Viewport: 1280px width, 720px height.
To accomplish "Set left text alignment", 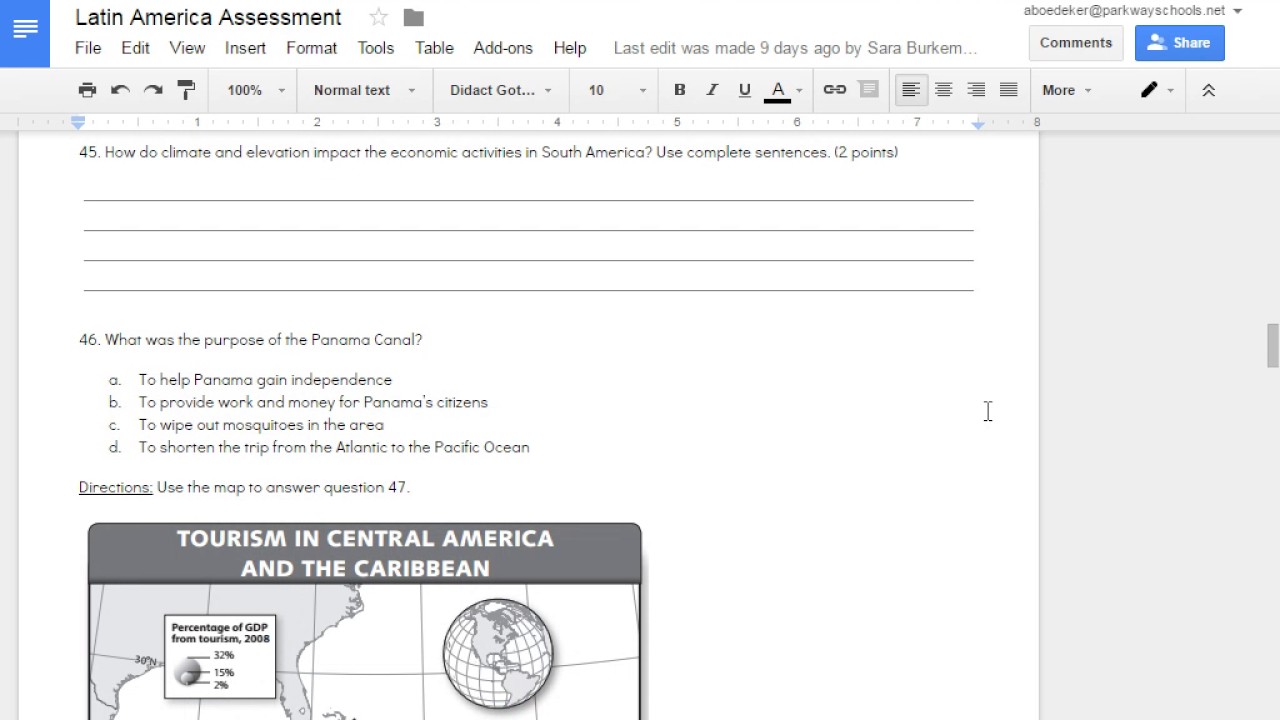I will (x=911, y=90).
